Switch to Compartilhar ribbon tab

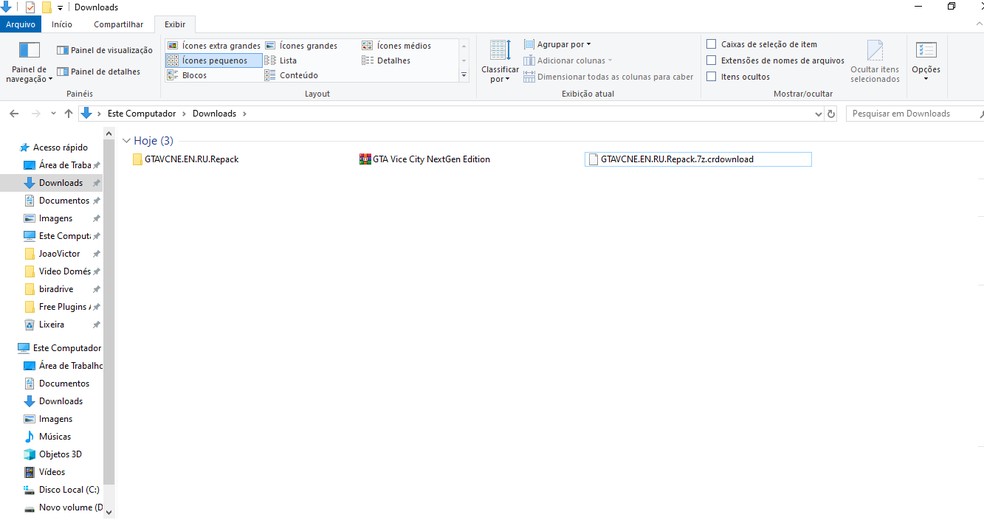click(118, 24)
